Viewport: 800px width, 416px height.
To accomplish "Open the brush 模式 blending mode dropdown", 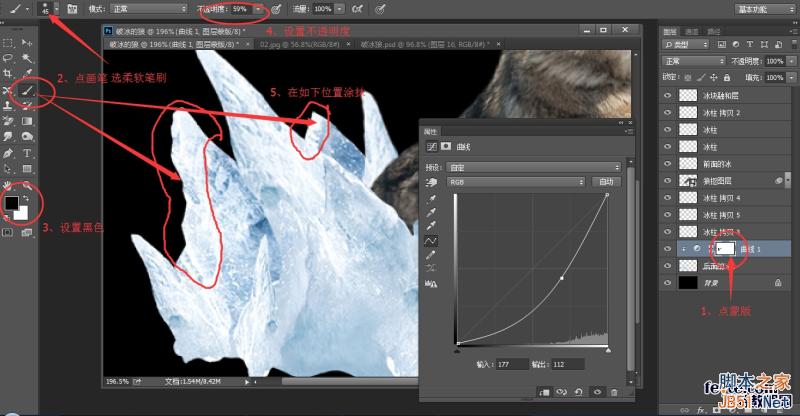I will tap(147, 9).
